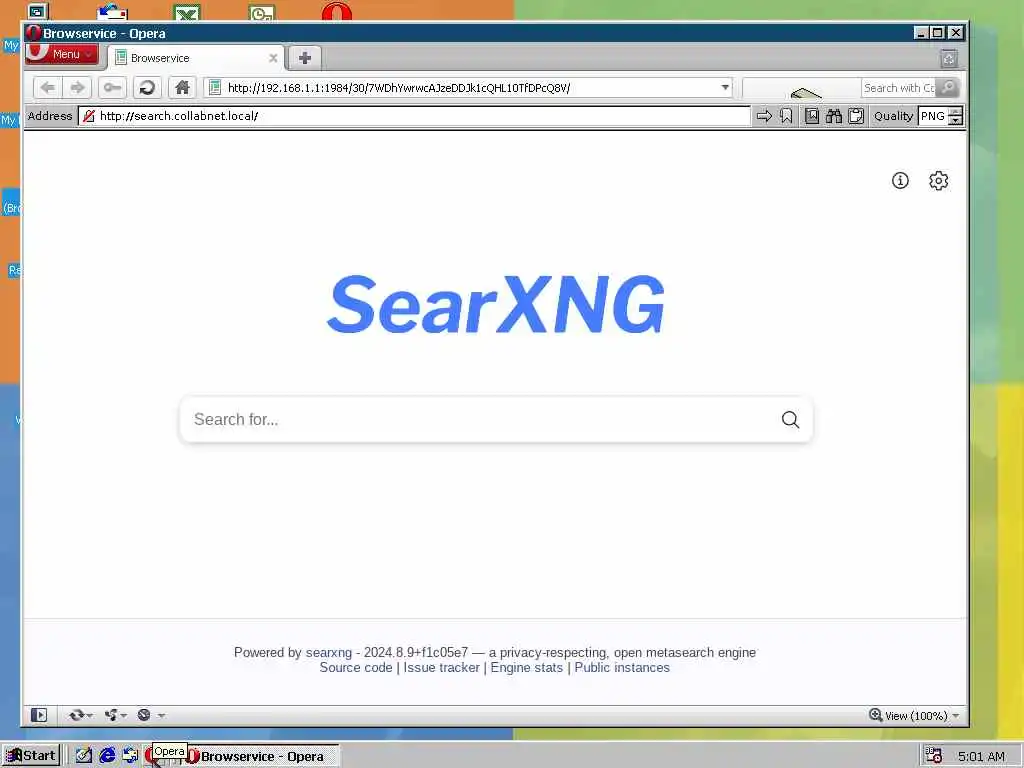Click the system tray scheduler icon
The width and height of the screenshot is (1024, 768).
933,756
